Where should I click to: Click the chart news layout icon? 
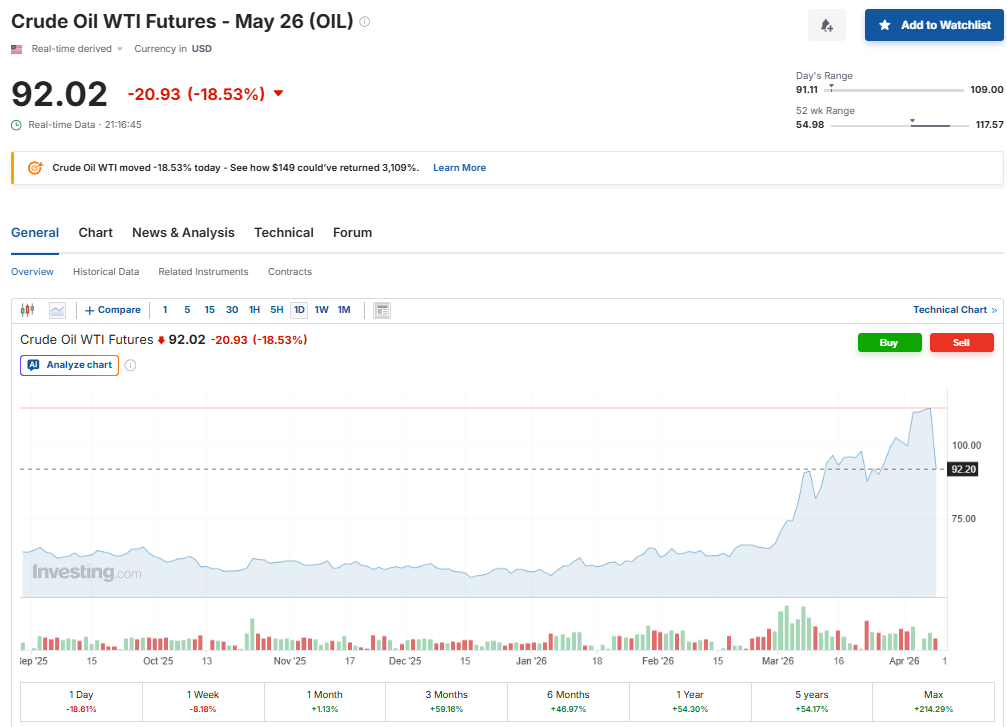click(x=382, y=310)
